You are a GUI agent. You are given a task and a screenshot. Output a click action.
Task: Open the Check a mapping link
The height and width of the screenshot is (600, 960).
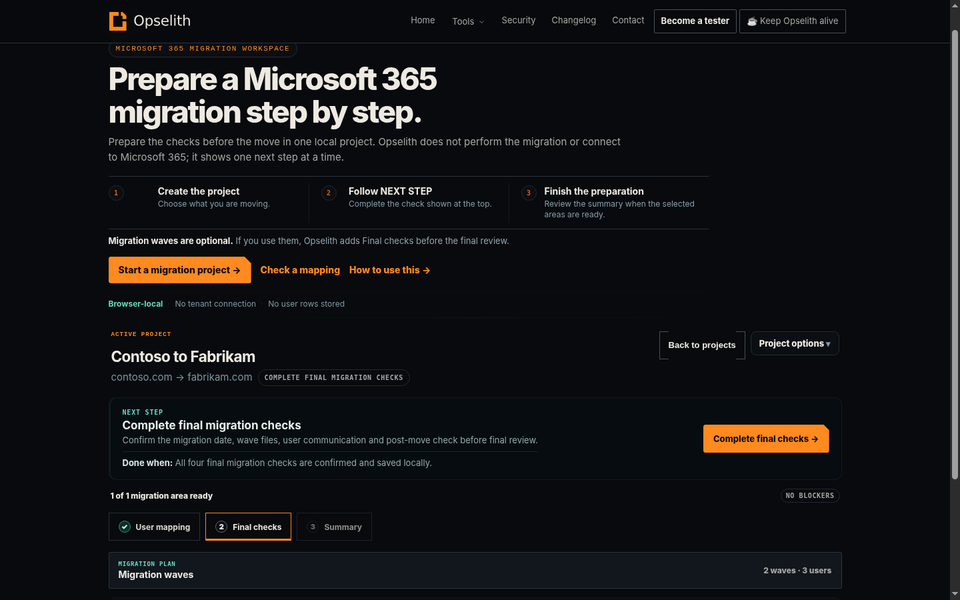(300, 270)
